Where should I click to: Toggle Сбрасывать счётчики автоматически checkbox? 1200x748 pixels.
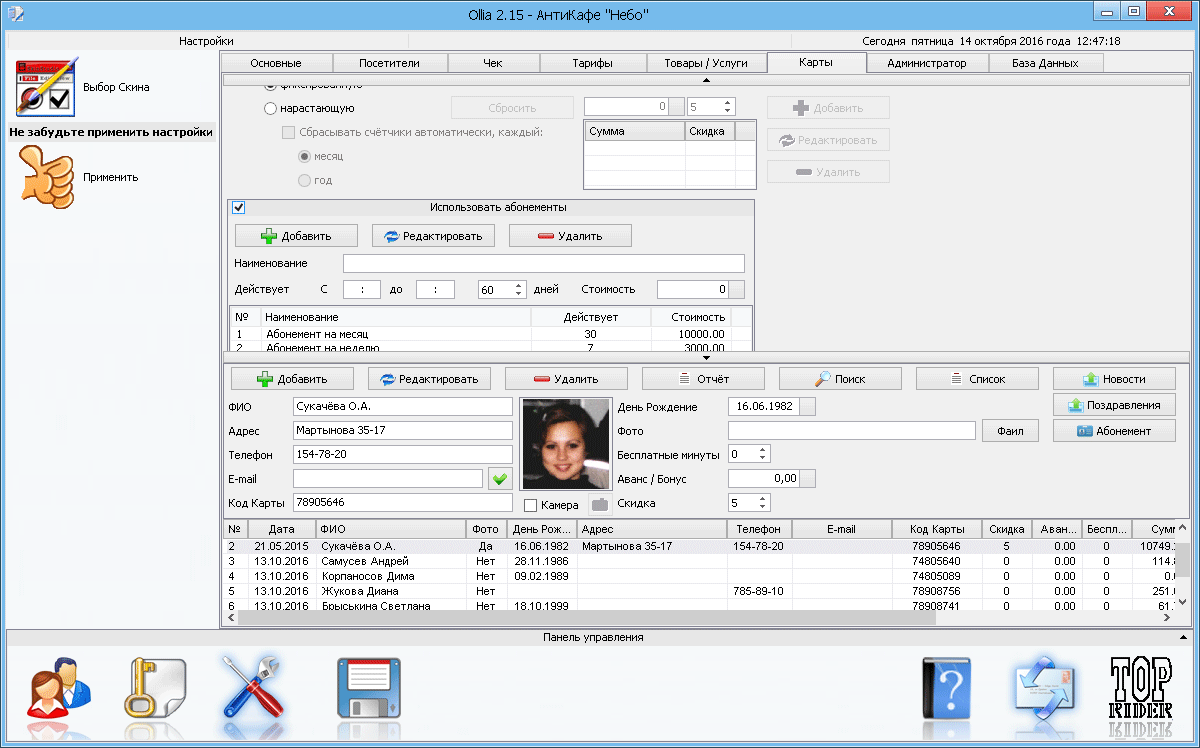[289, 133]
